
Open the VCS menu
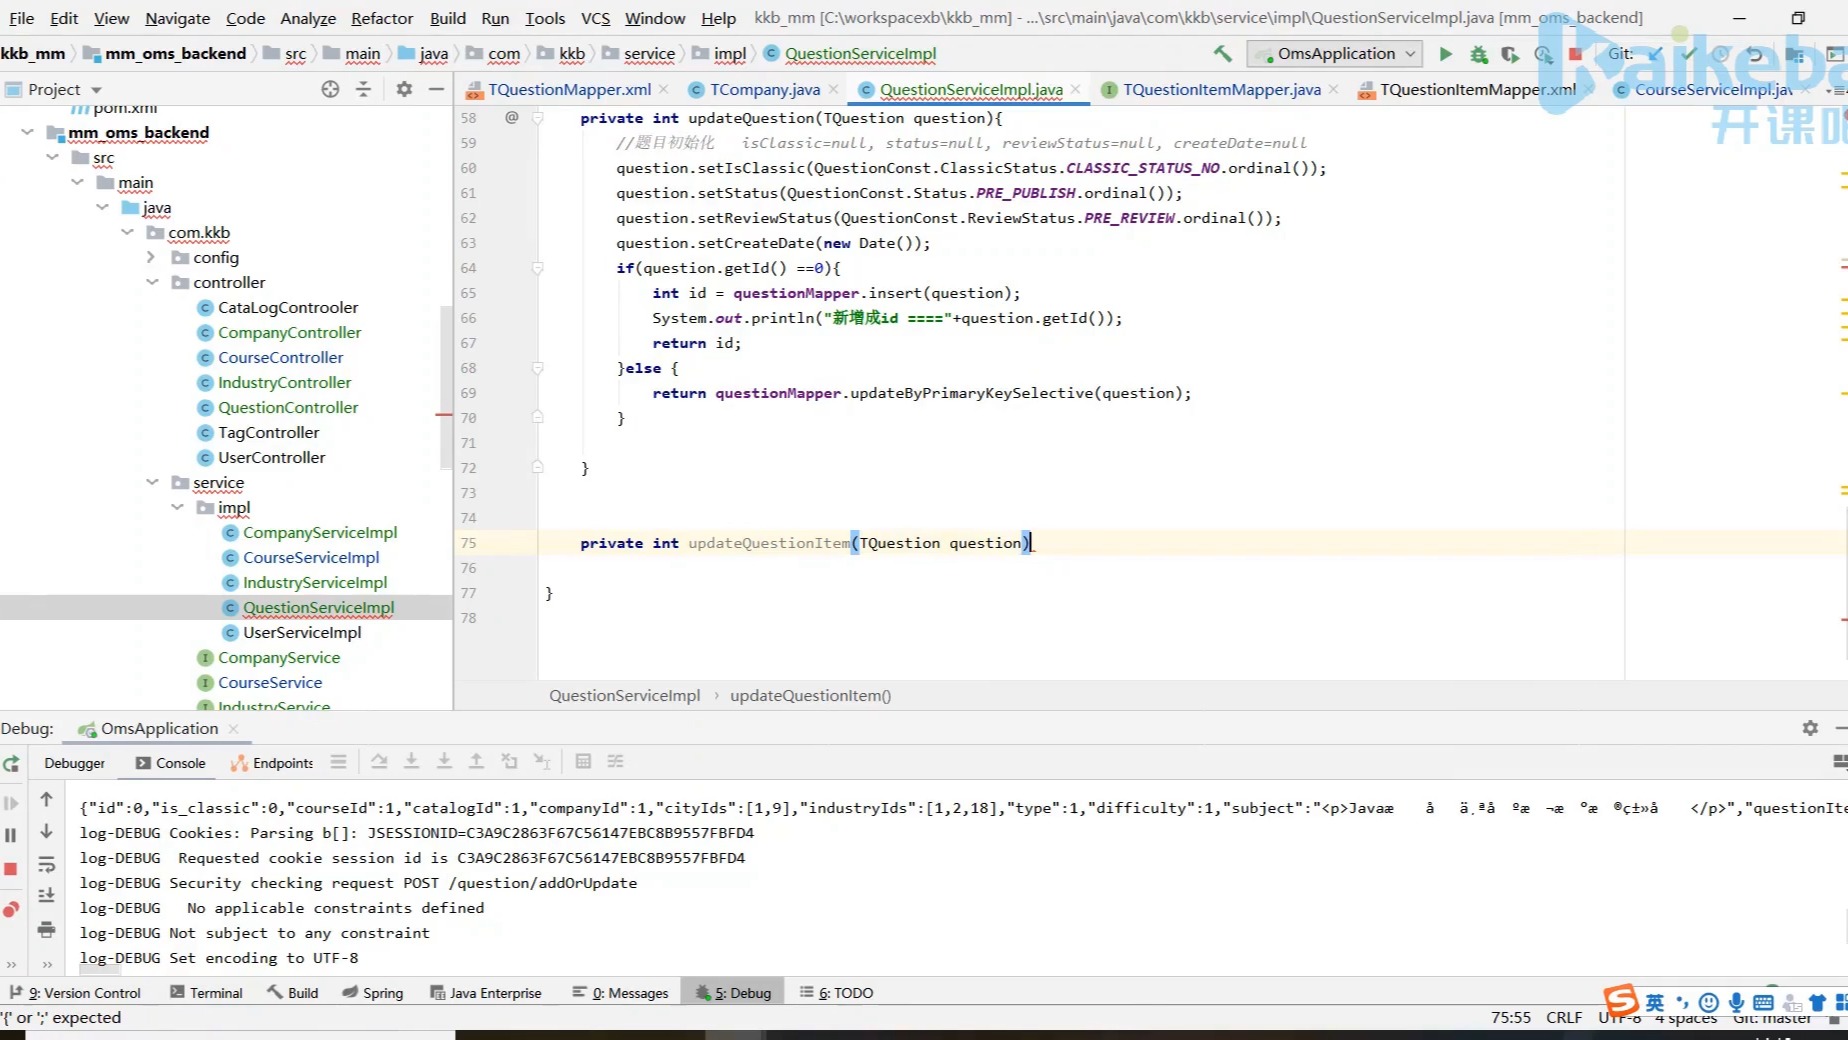[x=595, y=18]
